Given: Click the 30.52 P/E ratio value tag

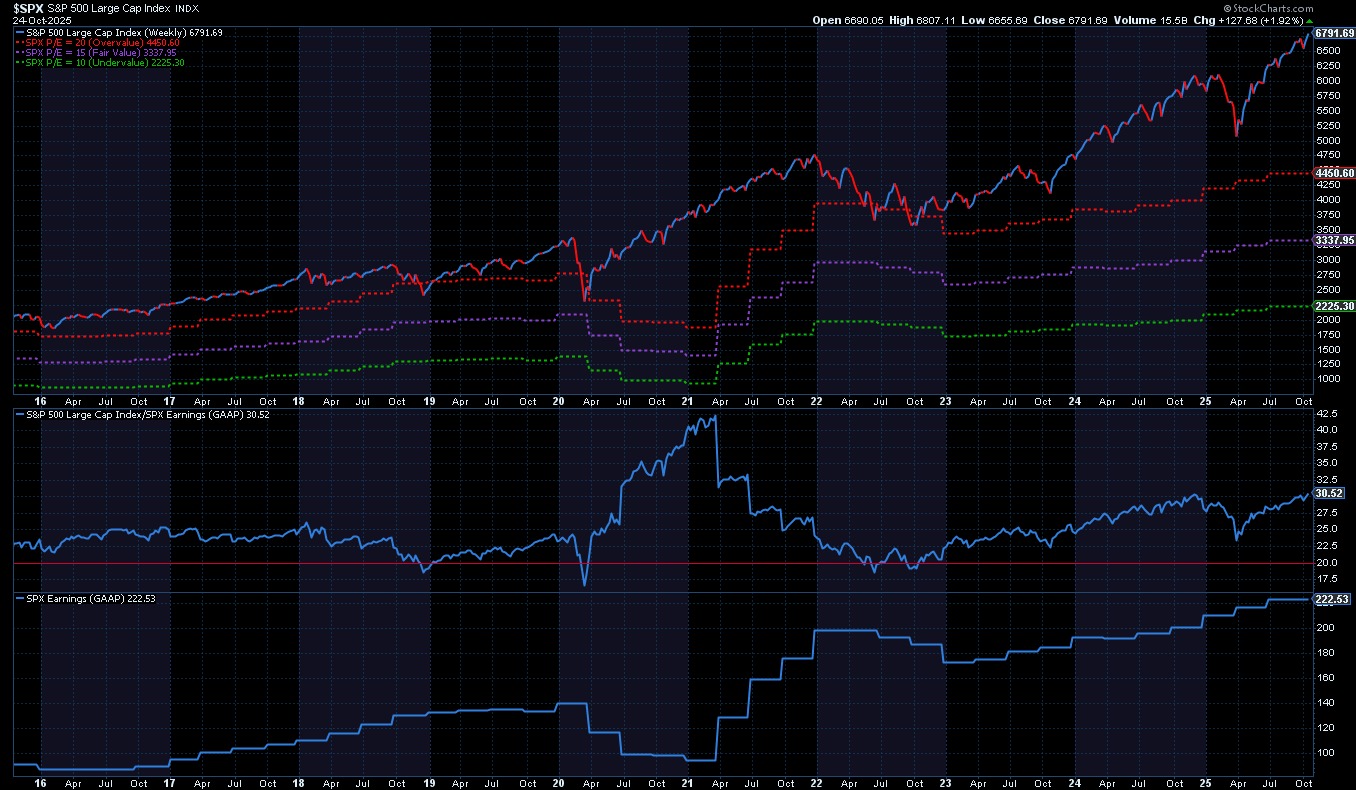Looking at the screenshot, I should tap(1328, 493).
